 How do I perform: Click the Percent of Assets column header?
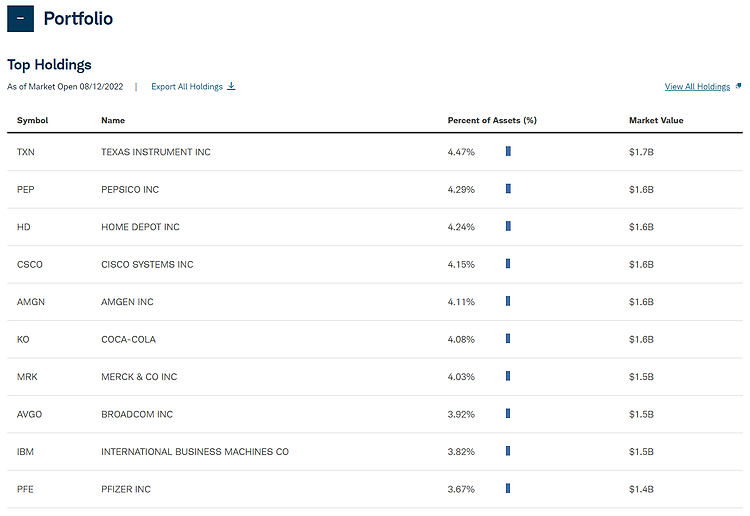492,120
